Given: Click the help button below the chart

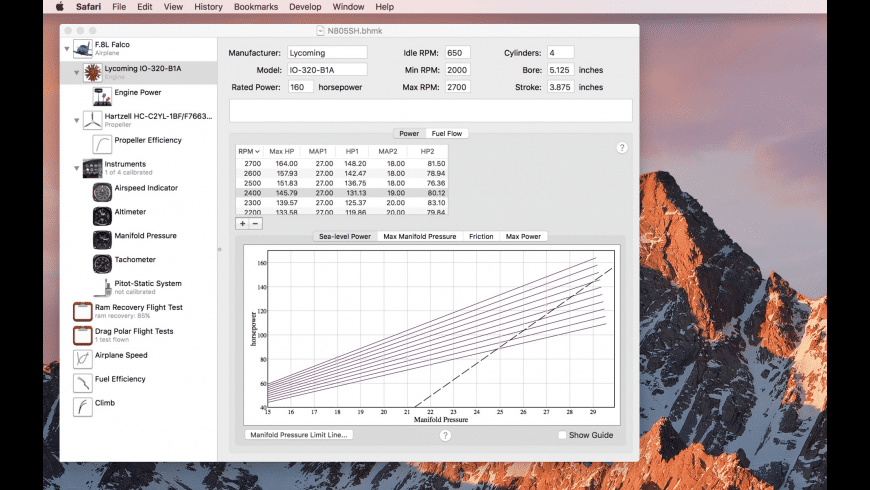Looking at the screenshot, I should [445, 436].
